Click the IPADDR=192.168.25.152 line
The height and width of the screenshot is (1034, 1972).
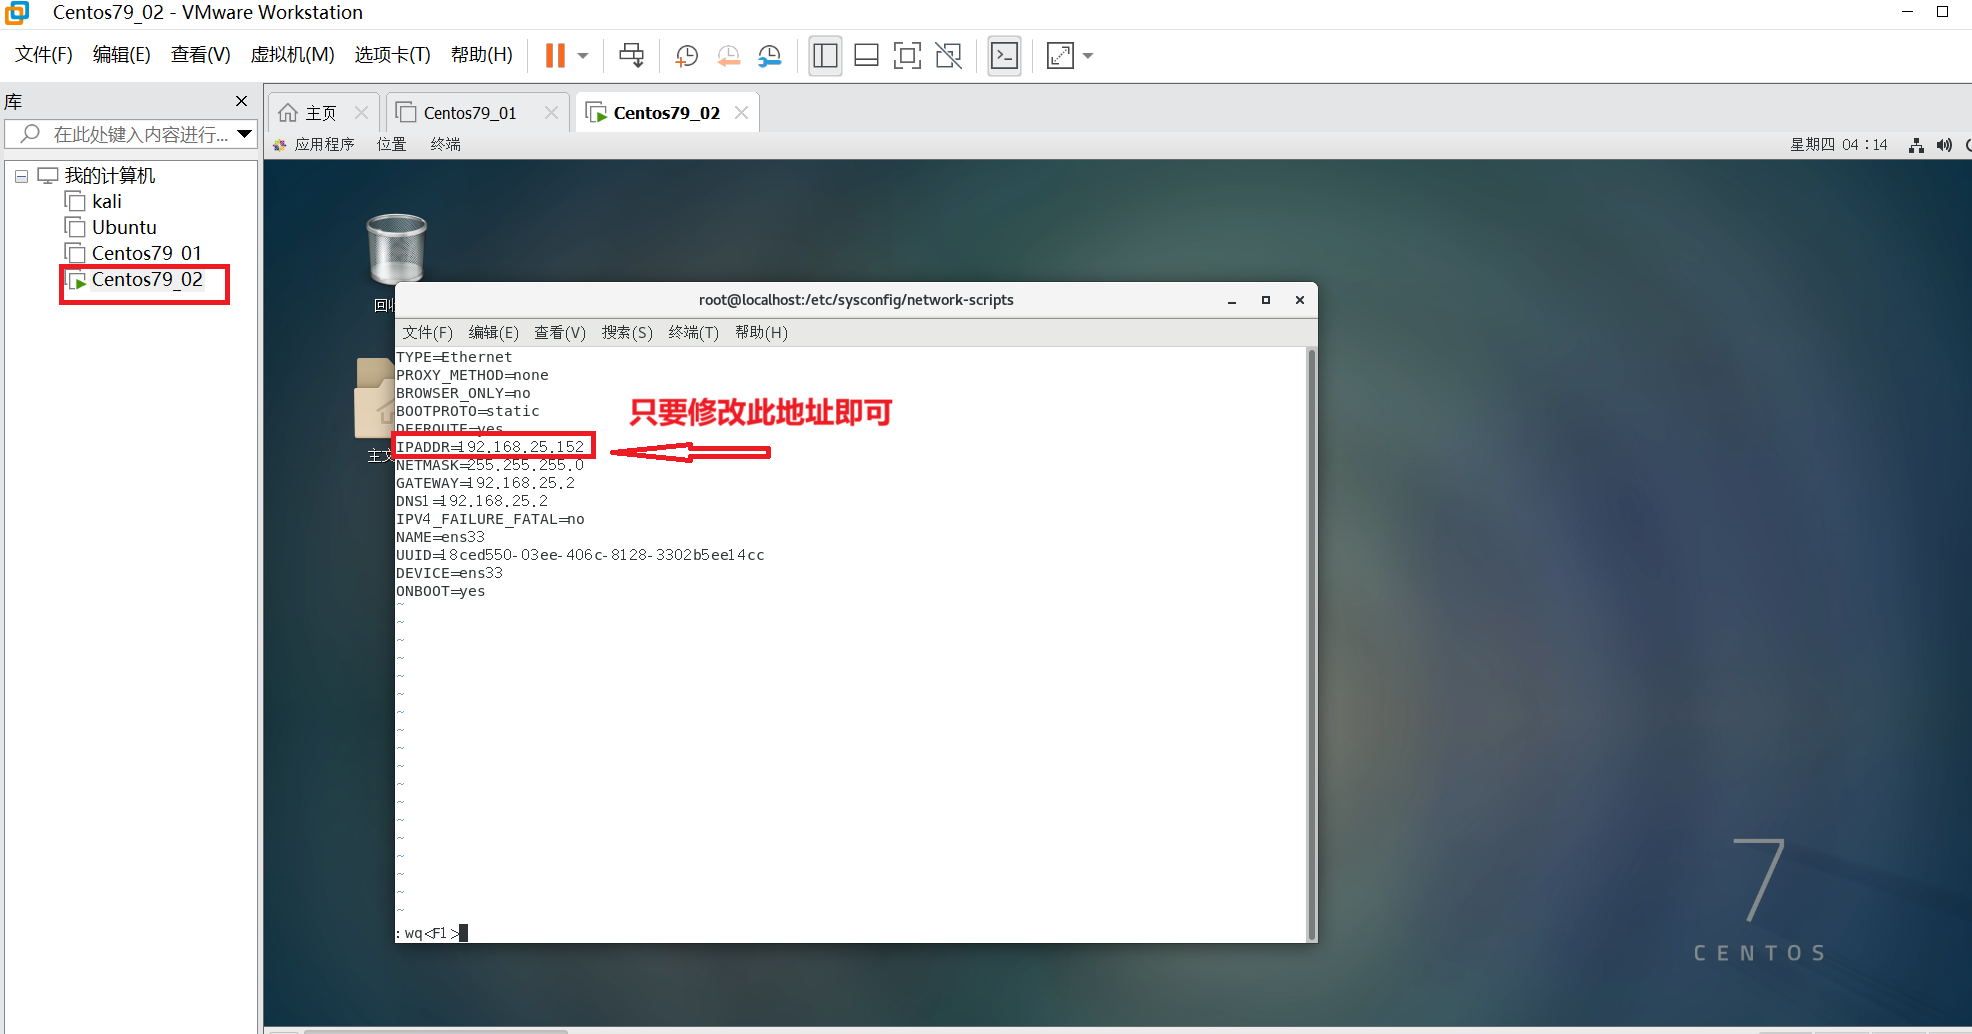tap(490, 447)
